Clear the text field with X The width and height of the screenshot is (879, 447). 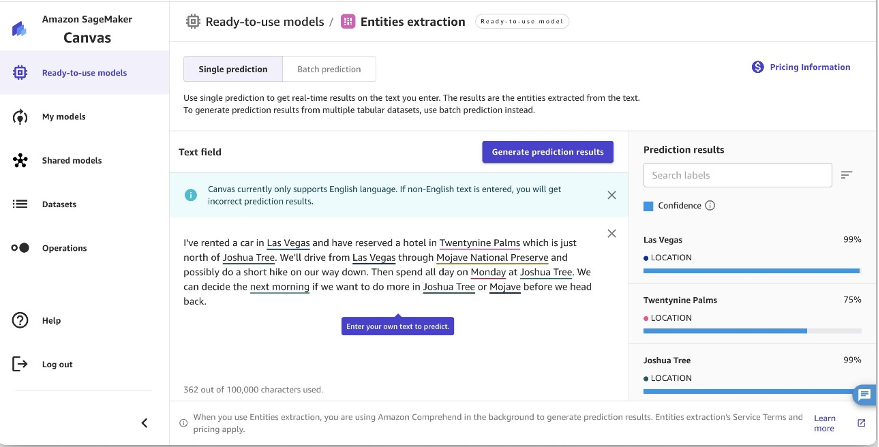(612, 233)
